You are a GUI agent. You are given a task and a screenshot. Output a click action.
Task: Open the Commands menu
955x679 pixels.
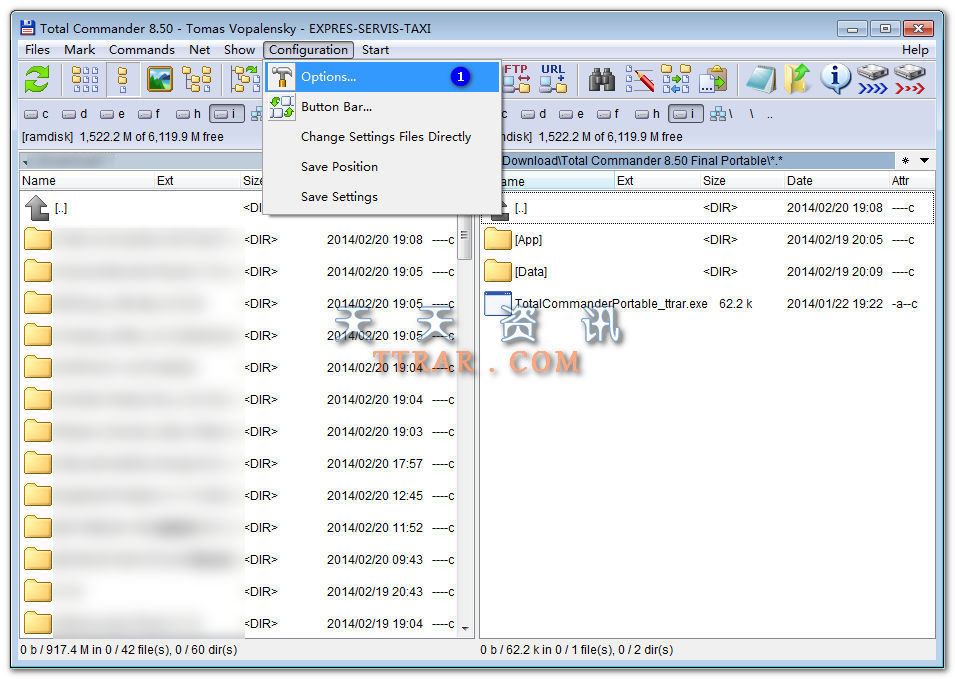coord(141,50)
